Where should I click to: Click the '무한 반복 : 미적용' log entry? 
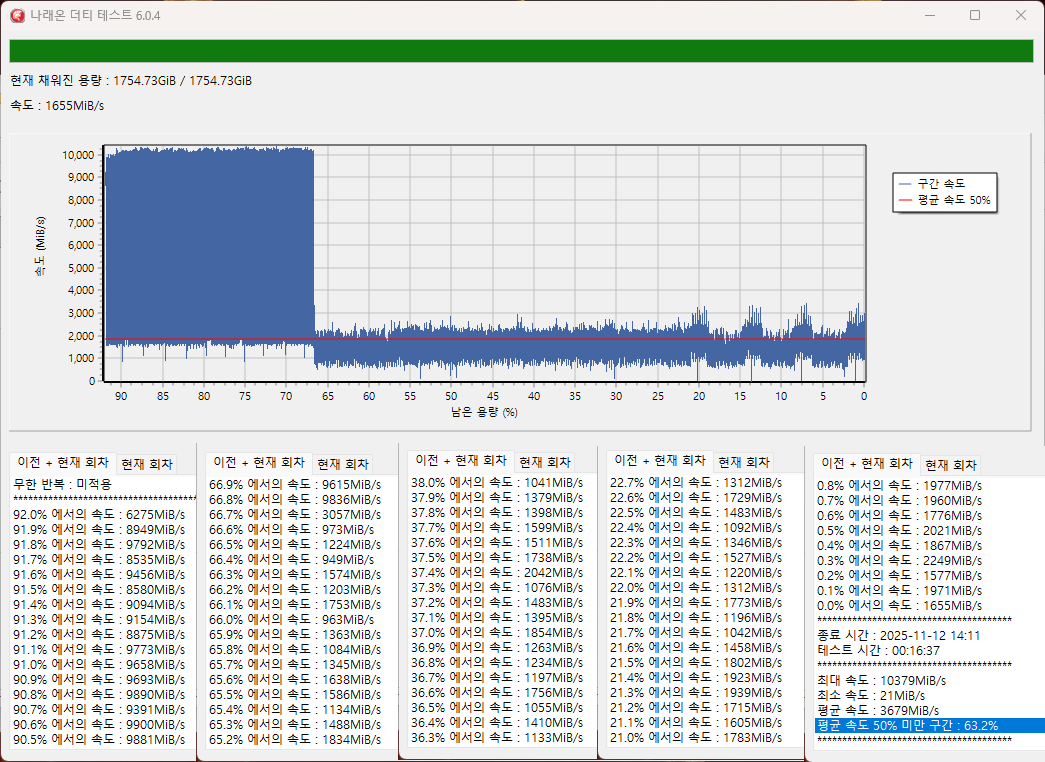62,484
